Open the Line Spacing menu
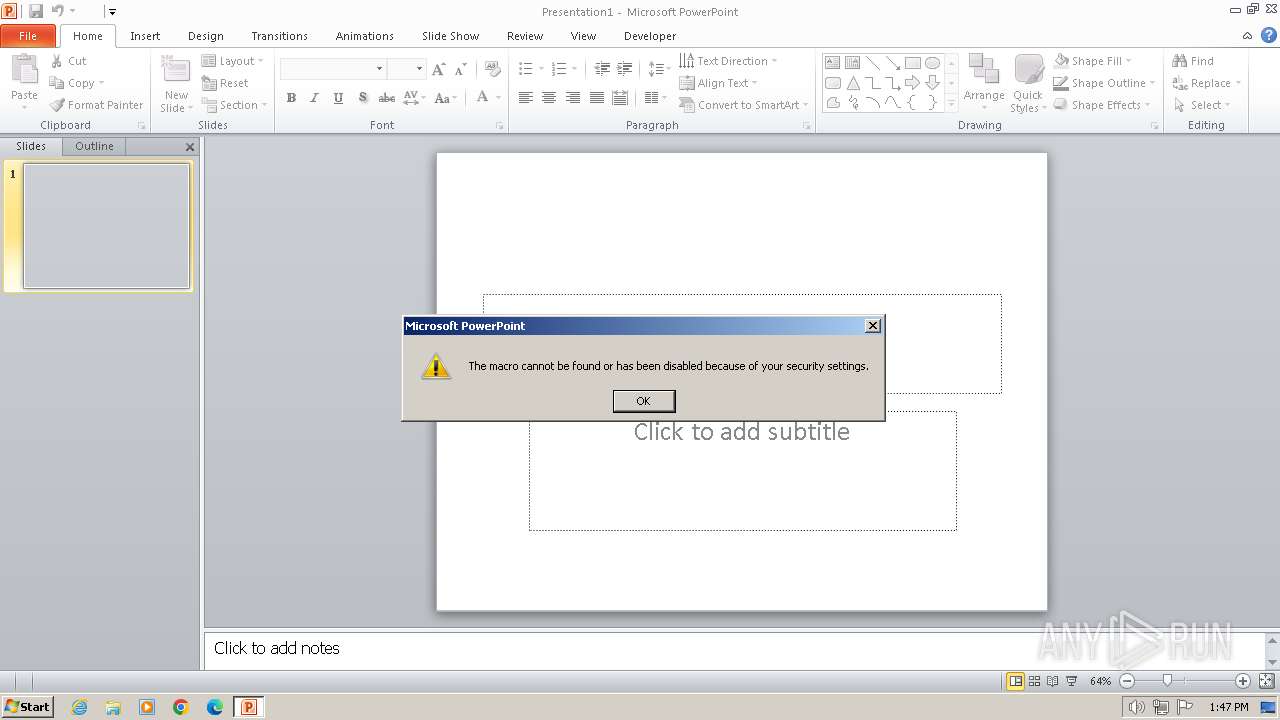The image size is (1280, 720). 658,69
